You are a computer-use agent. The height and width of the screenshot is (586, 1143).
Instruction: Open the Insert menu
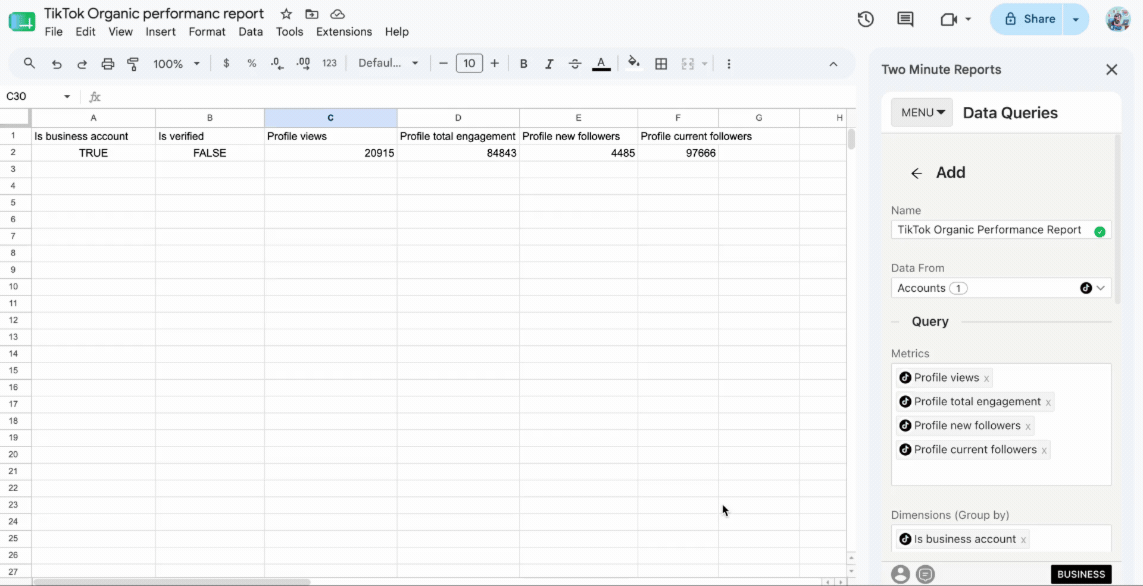pyautogui.click(x=160, y=32)
